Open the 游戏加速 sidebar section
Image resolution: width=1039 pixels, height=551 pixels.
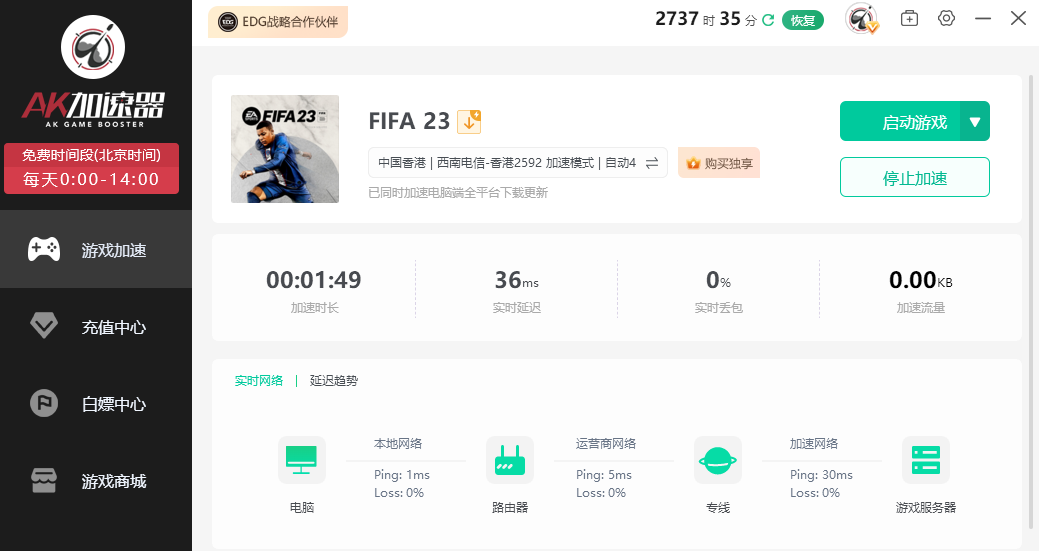tap(96, 250)
